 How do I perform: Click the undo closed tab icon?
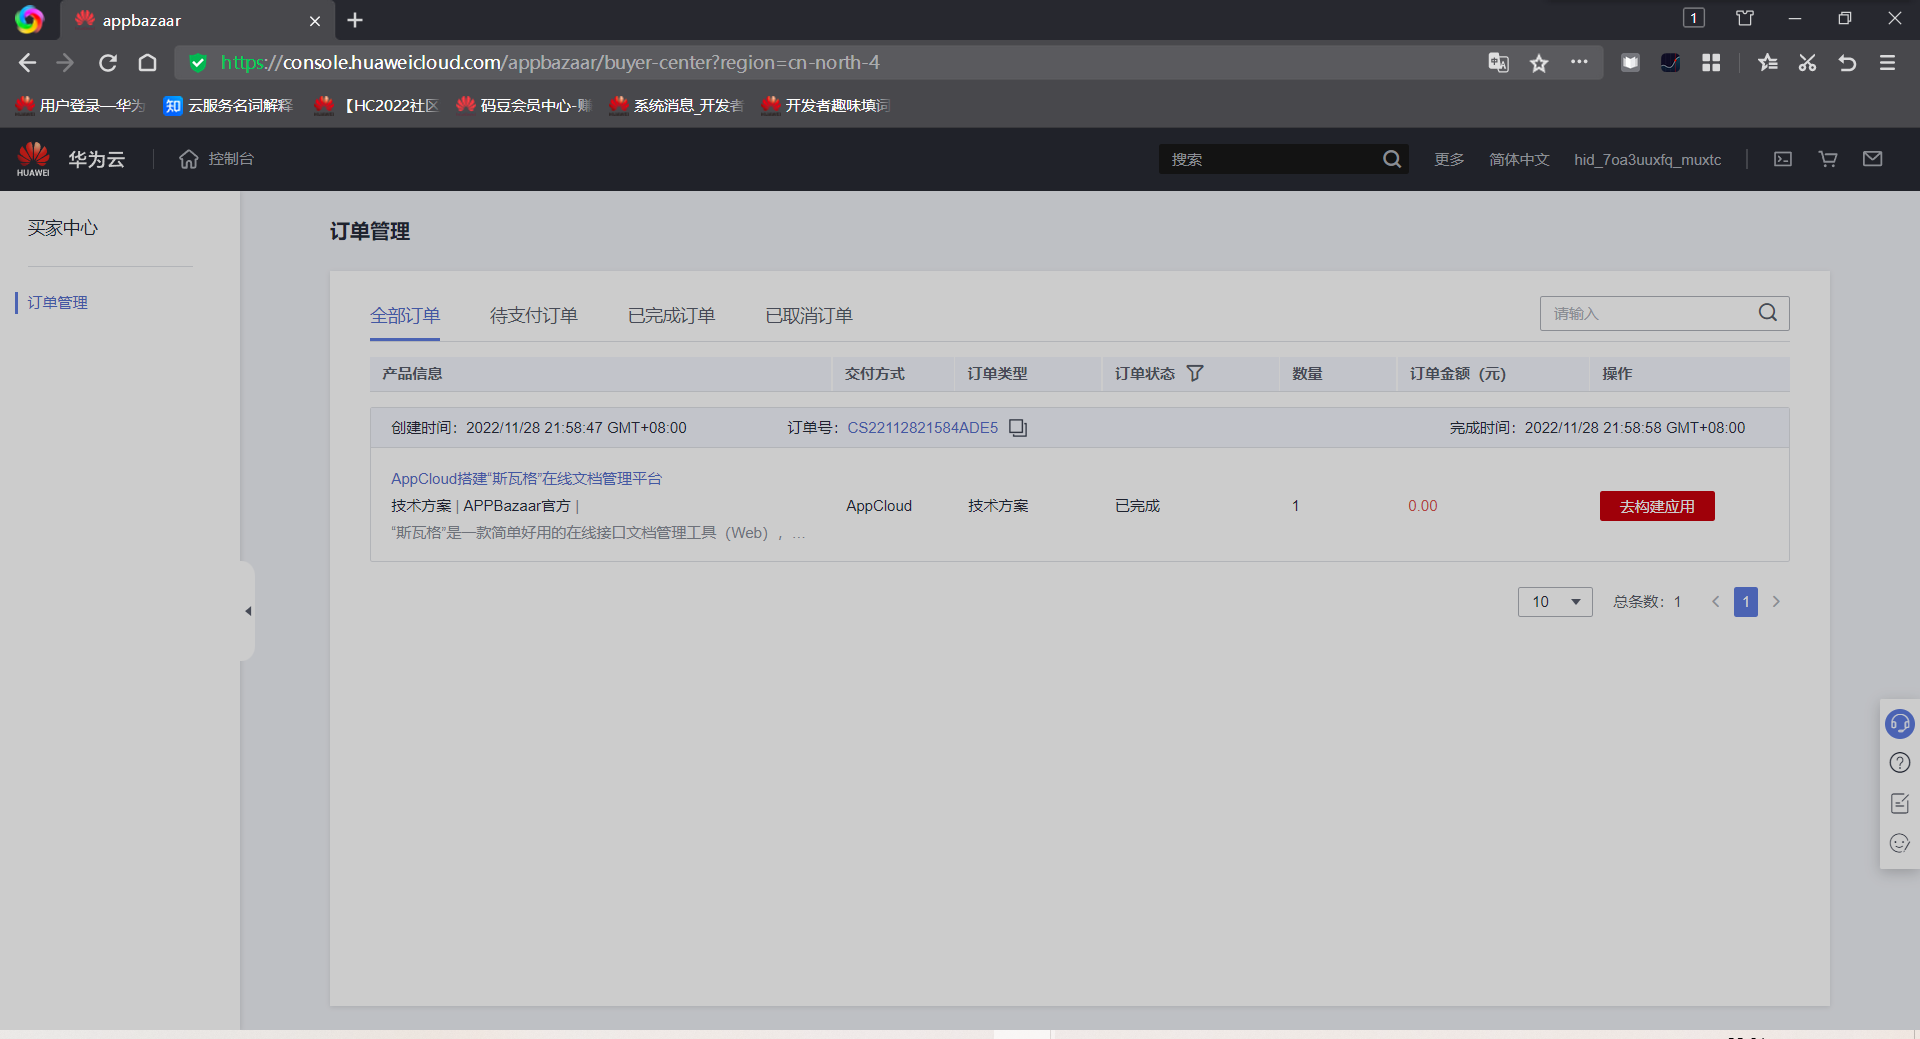(1847, 63)
